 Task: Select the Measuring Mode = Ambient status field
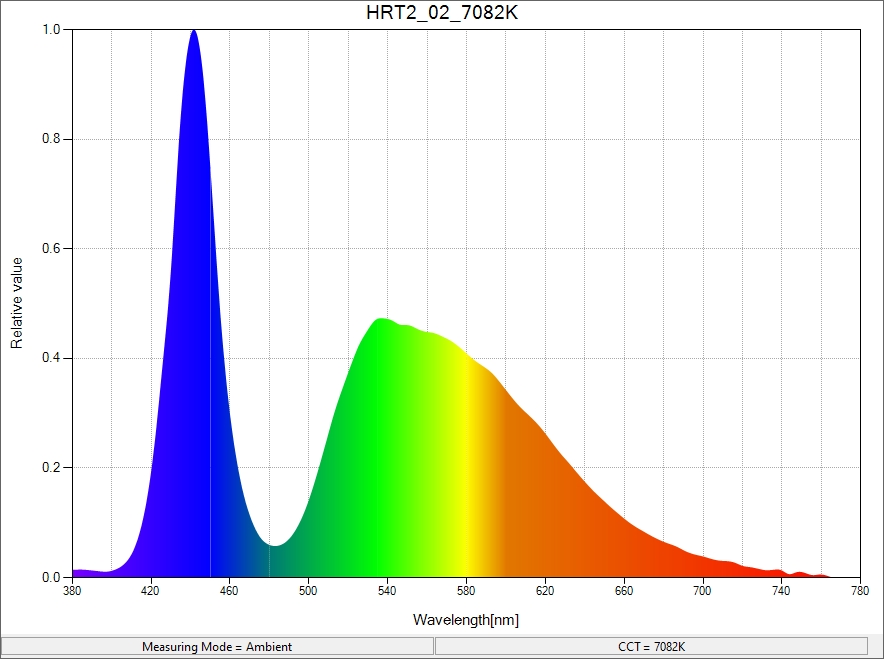point(217,646)
